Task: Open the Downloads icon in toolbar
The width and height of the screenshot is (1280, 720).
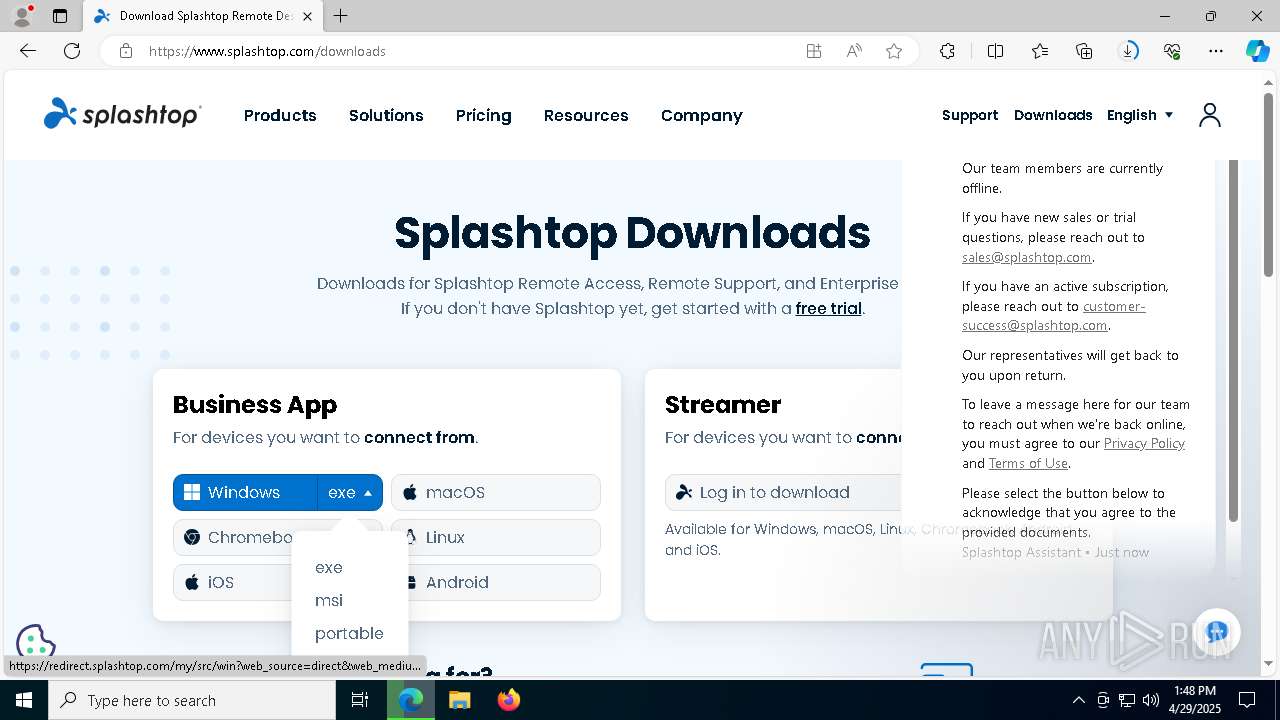Action: (x=1128, y=51)
